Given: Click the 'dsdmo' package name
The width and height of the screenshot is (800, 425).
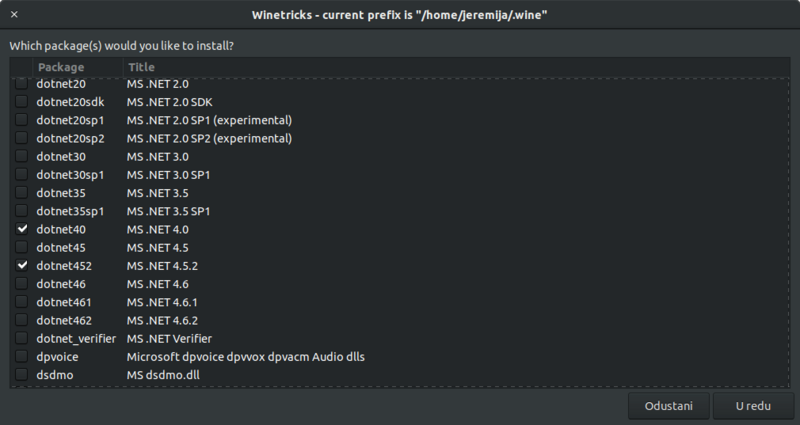Looking at the screenshot, I should (55, 375).
